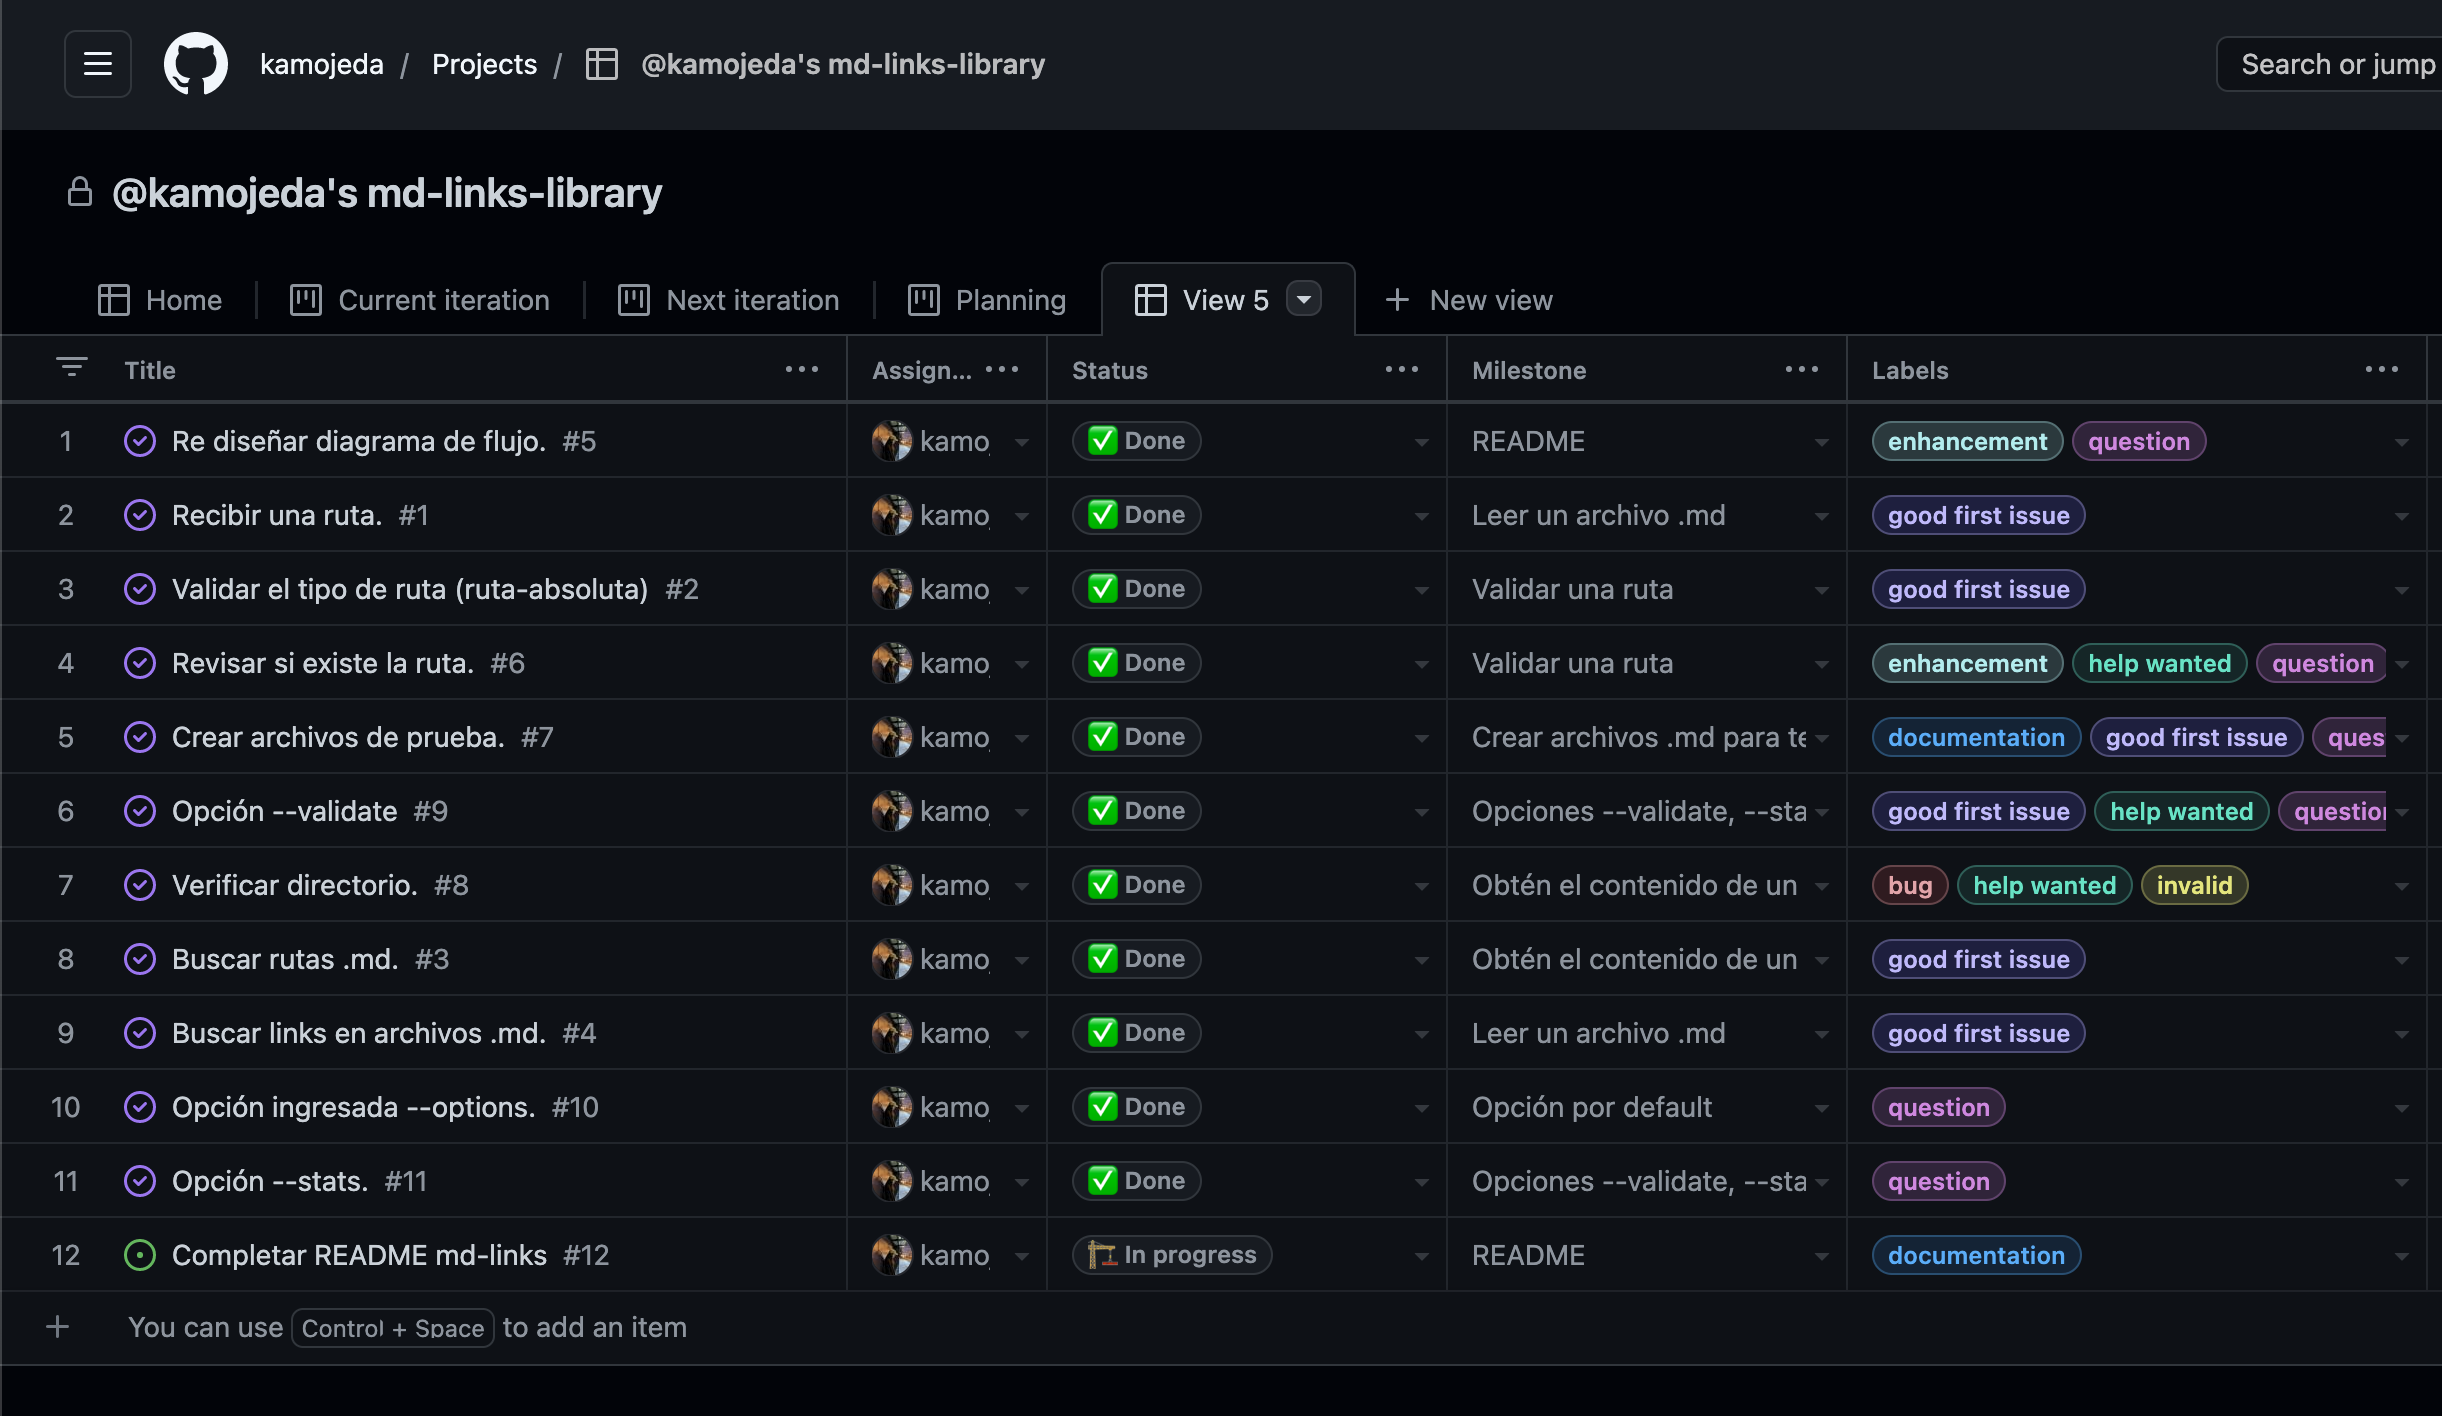The height and width of the screenshot is (1416, 2442).
Task: Open Projects breadcrumb link
Action: [484, 64]
